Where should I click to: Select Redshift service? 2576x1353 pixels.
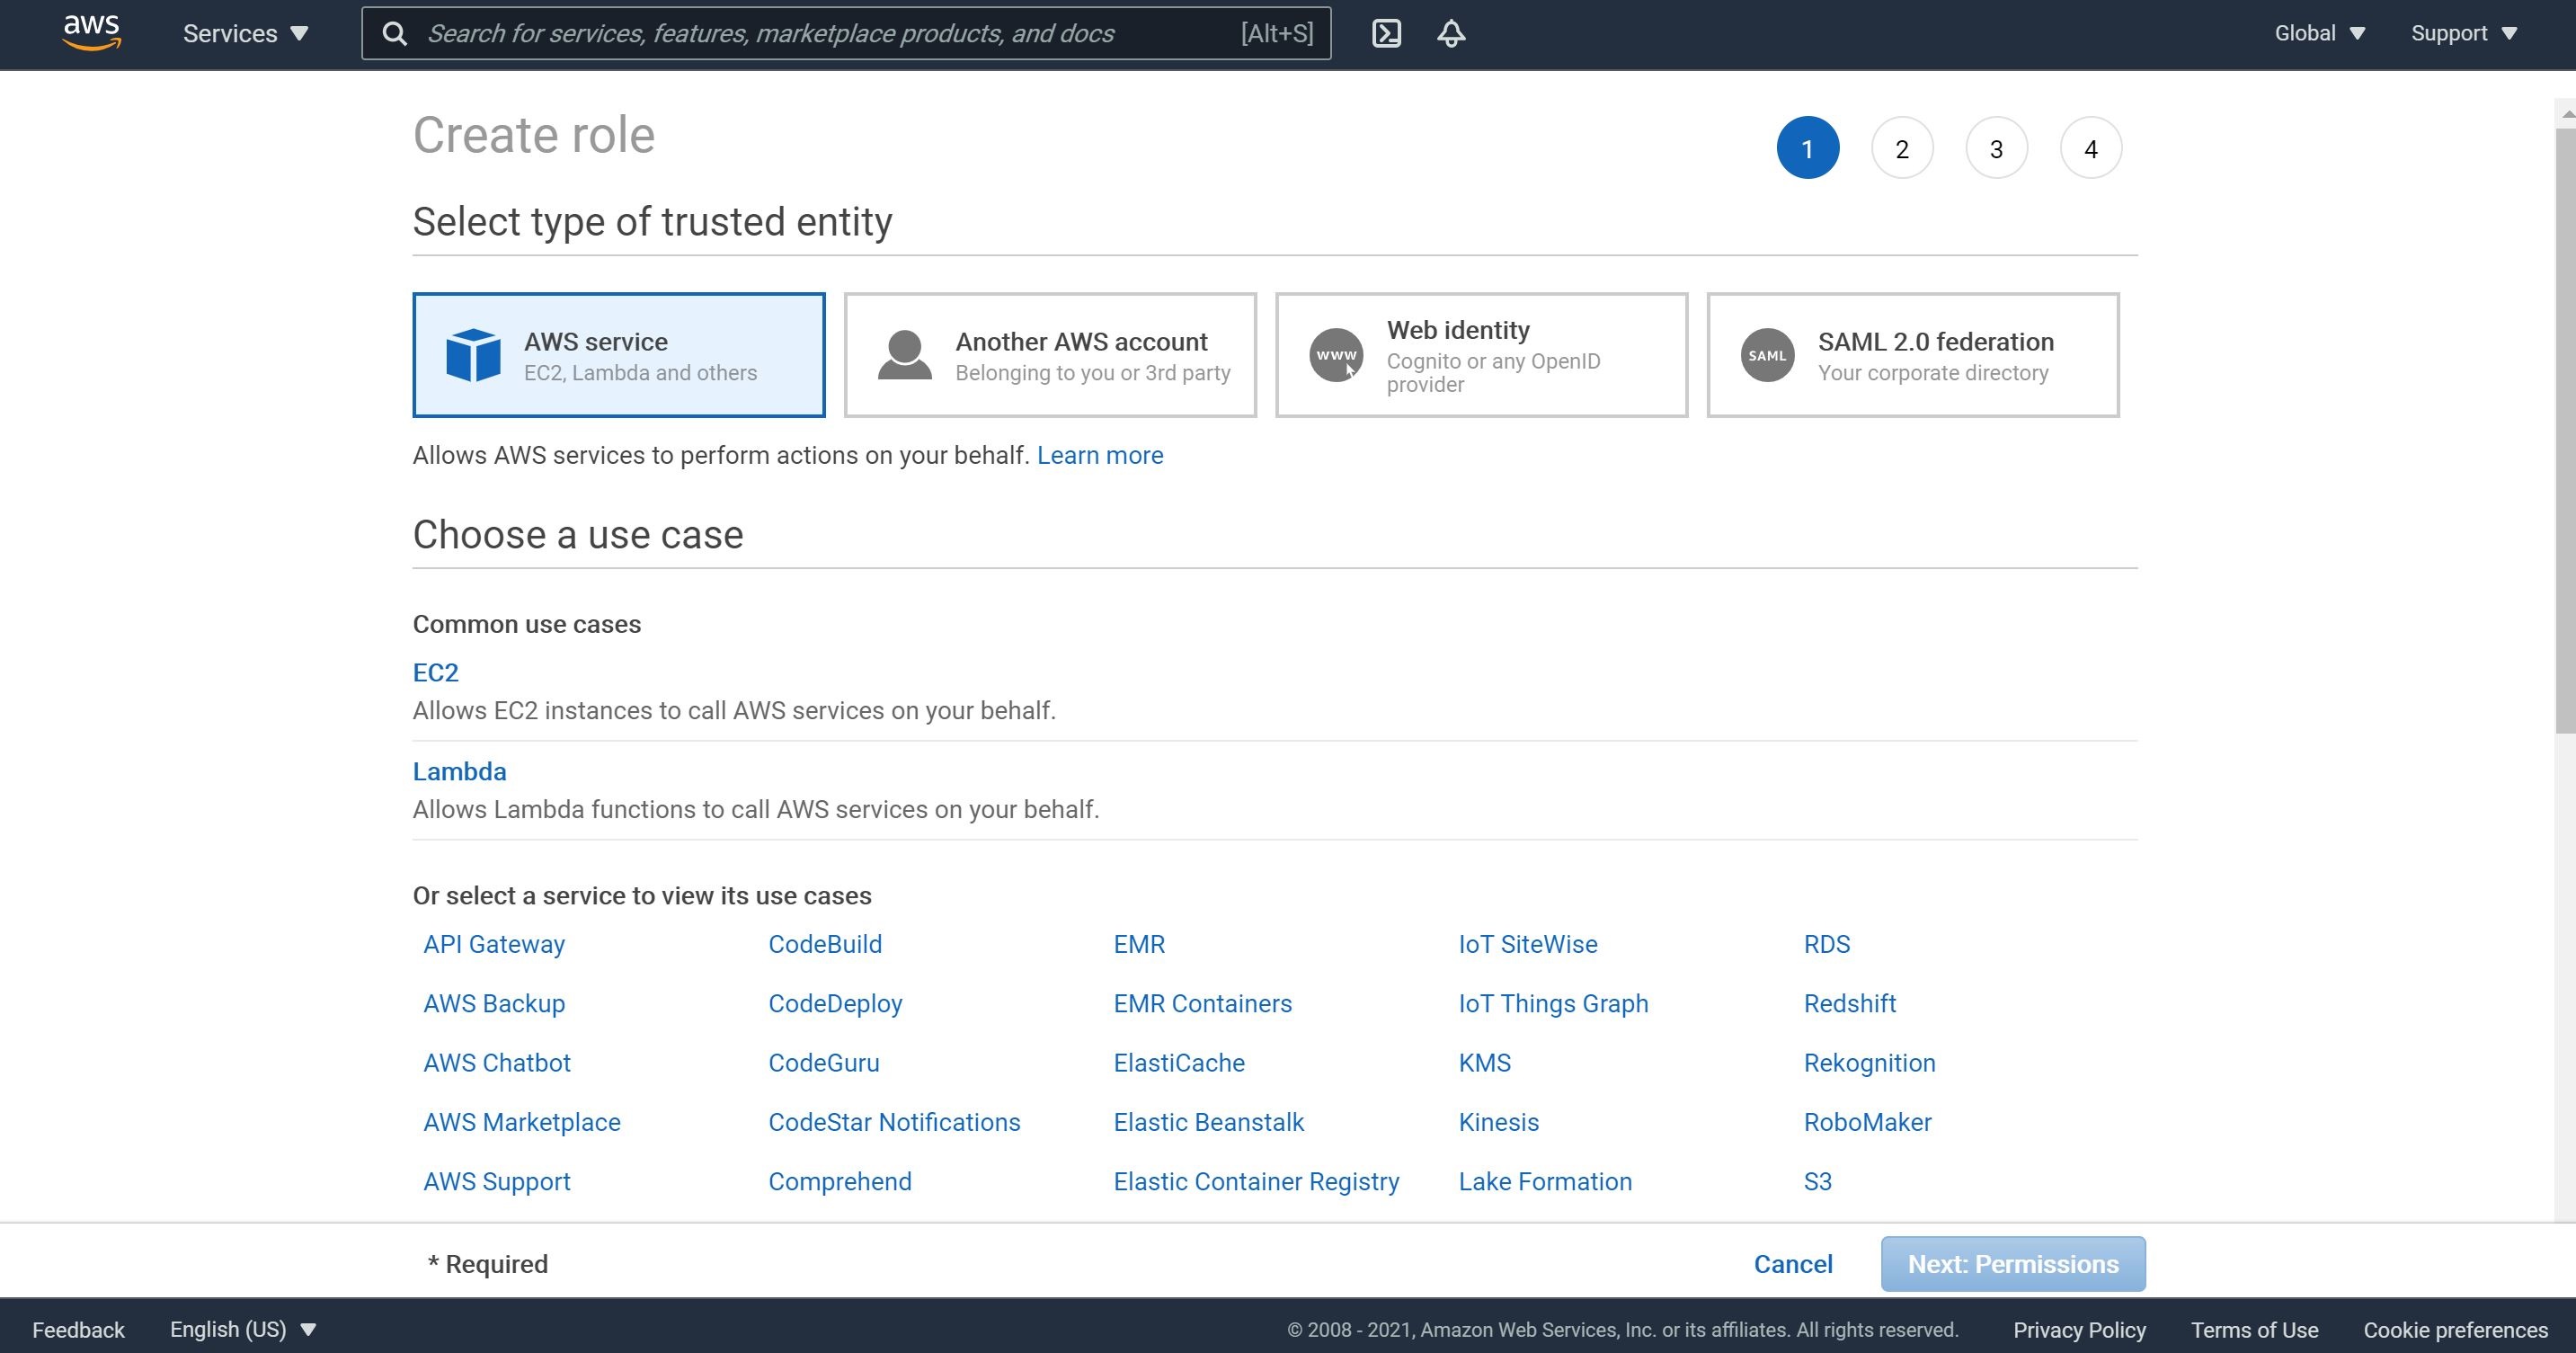tap(1849, 1003)
